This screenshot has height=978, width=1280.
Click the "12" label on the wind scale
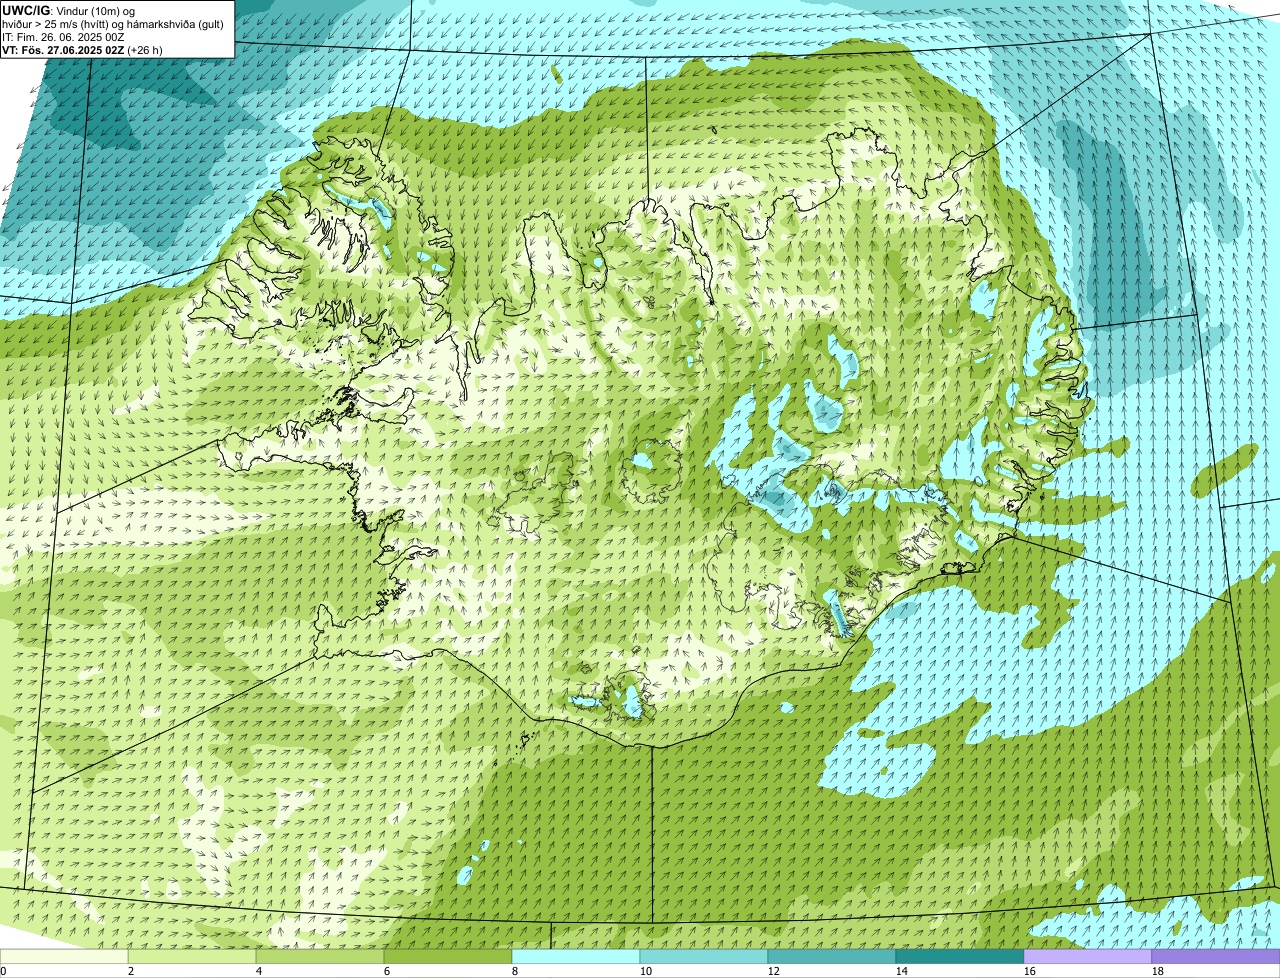(x=774, y=971)
